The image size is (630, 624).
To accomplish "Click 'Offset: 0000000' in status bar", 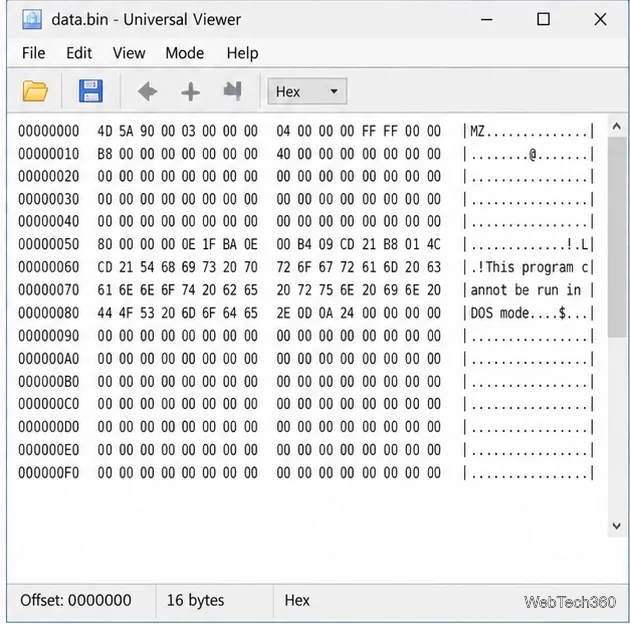I will [x=76, y=600].
